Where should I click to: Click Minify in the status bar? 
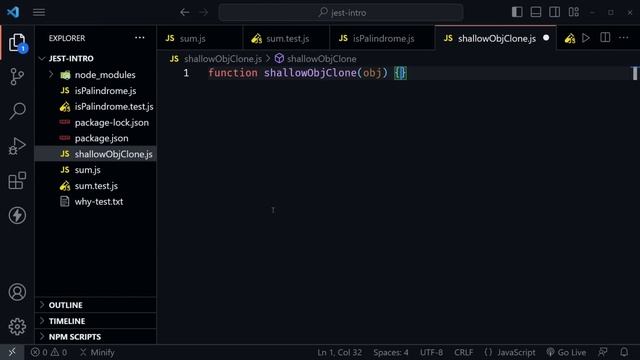pyautogui.click(x=97, y=352)
